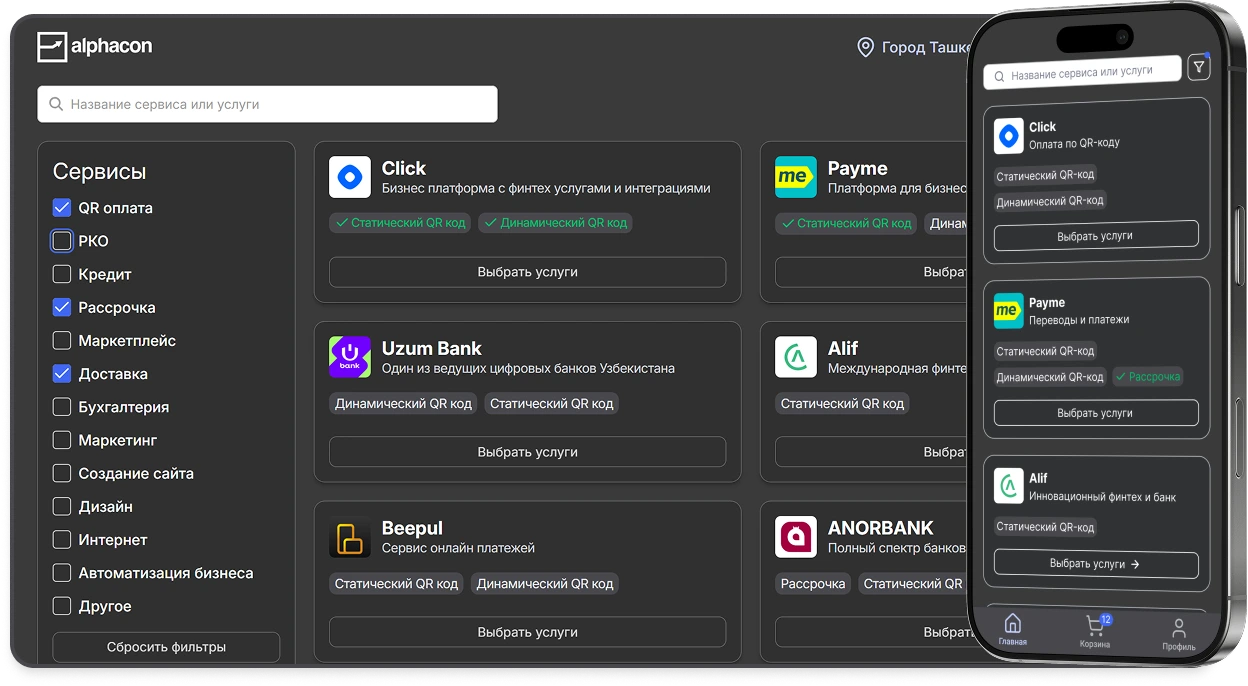Select Рассрочка tag on phone Payme card
The height and width of the screenshot is (686, 1248).
pos(1148,376)
